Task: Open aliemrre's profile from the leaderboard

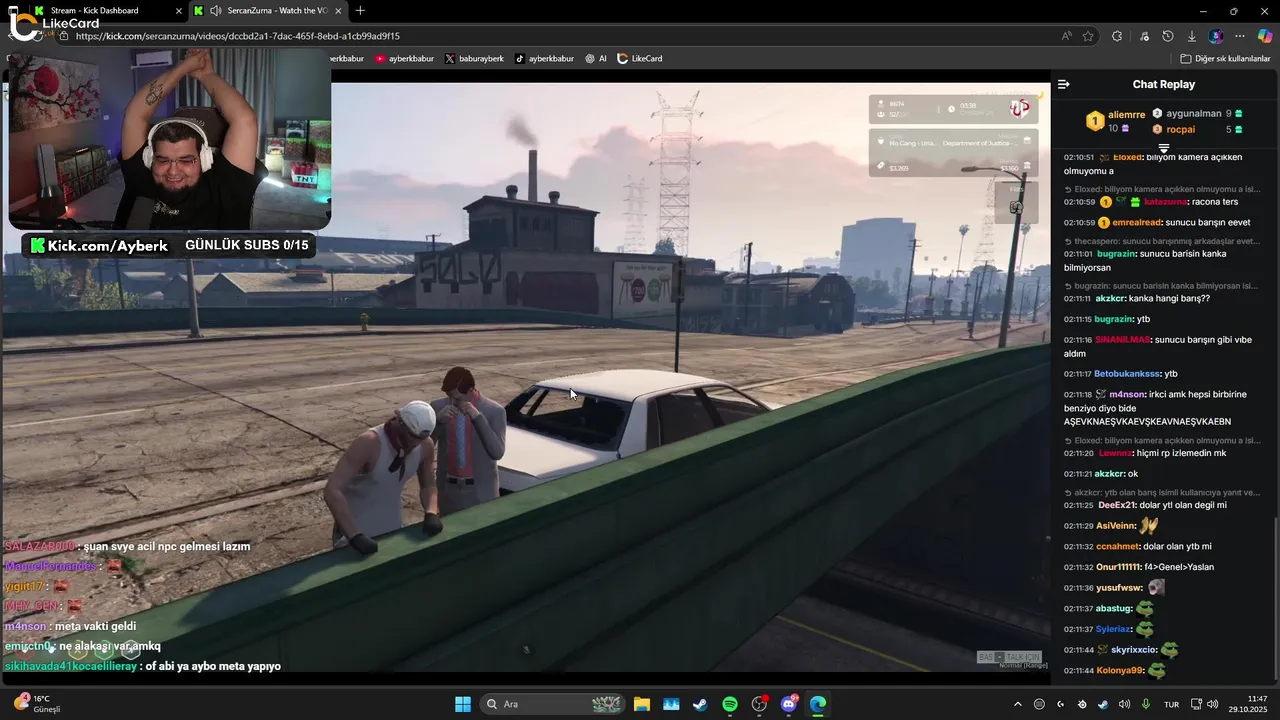Action: (1126, 115)
